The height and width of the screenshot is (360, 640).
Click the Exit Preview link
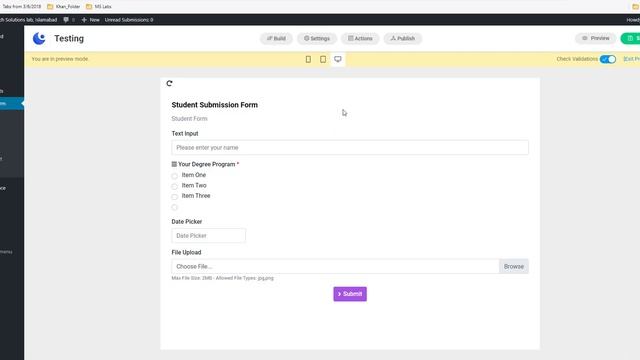point(632,59)
